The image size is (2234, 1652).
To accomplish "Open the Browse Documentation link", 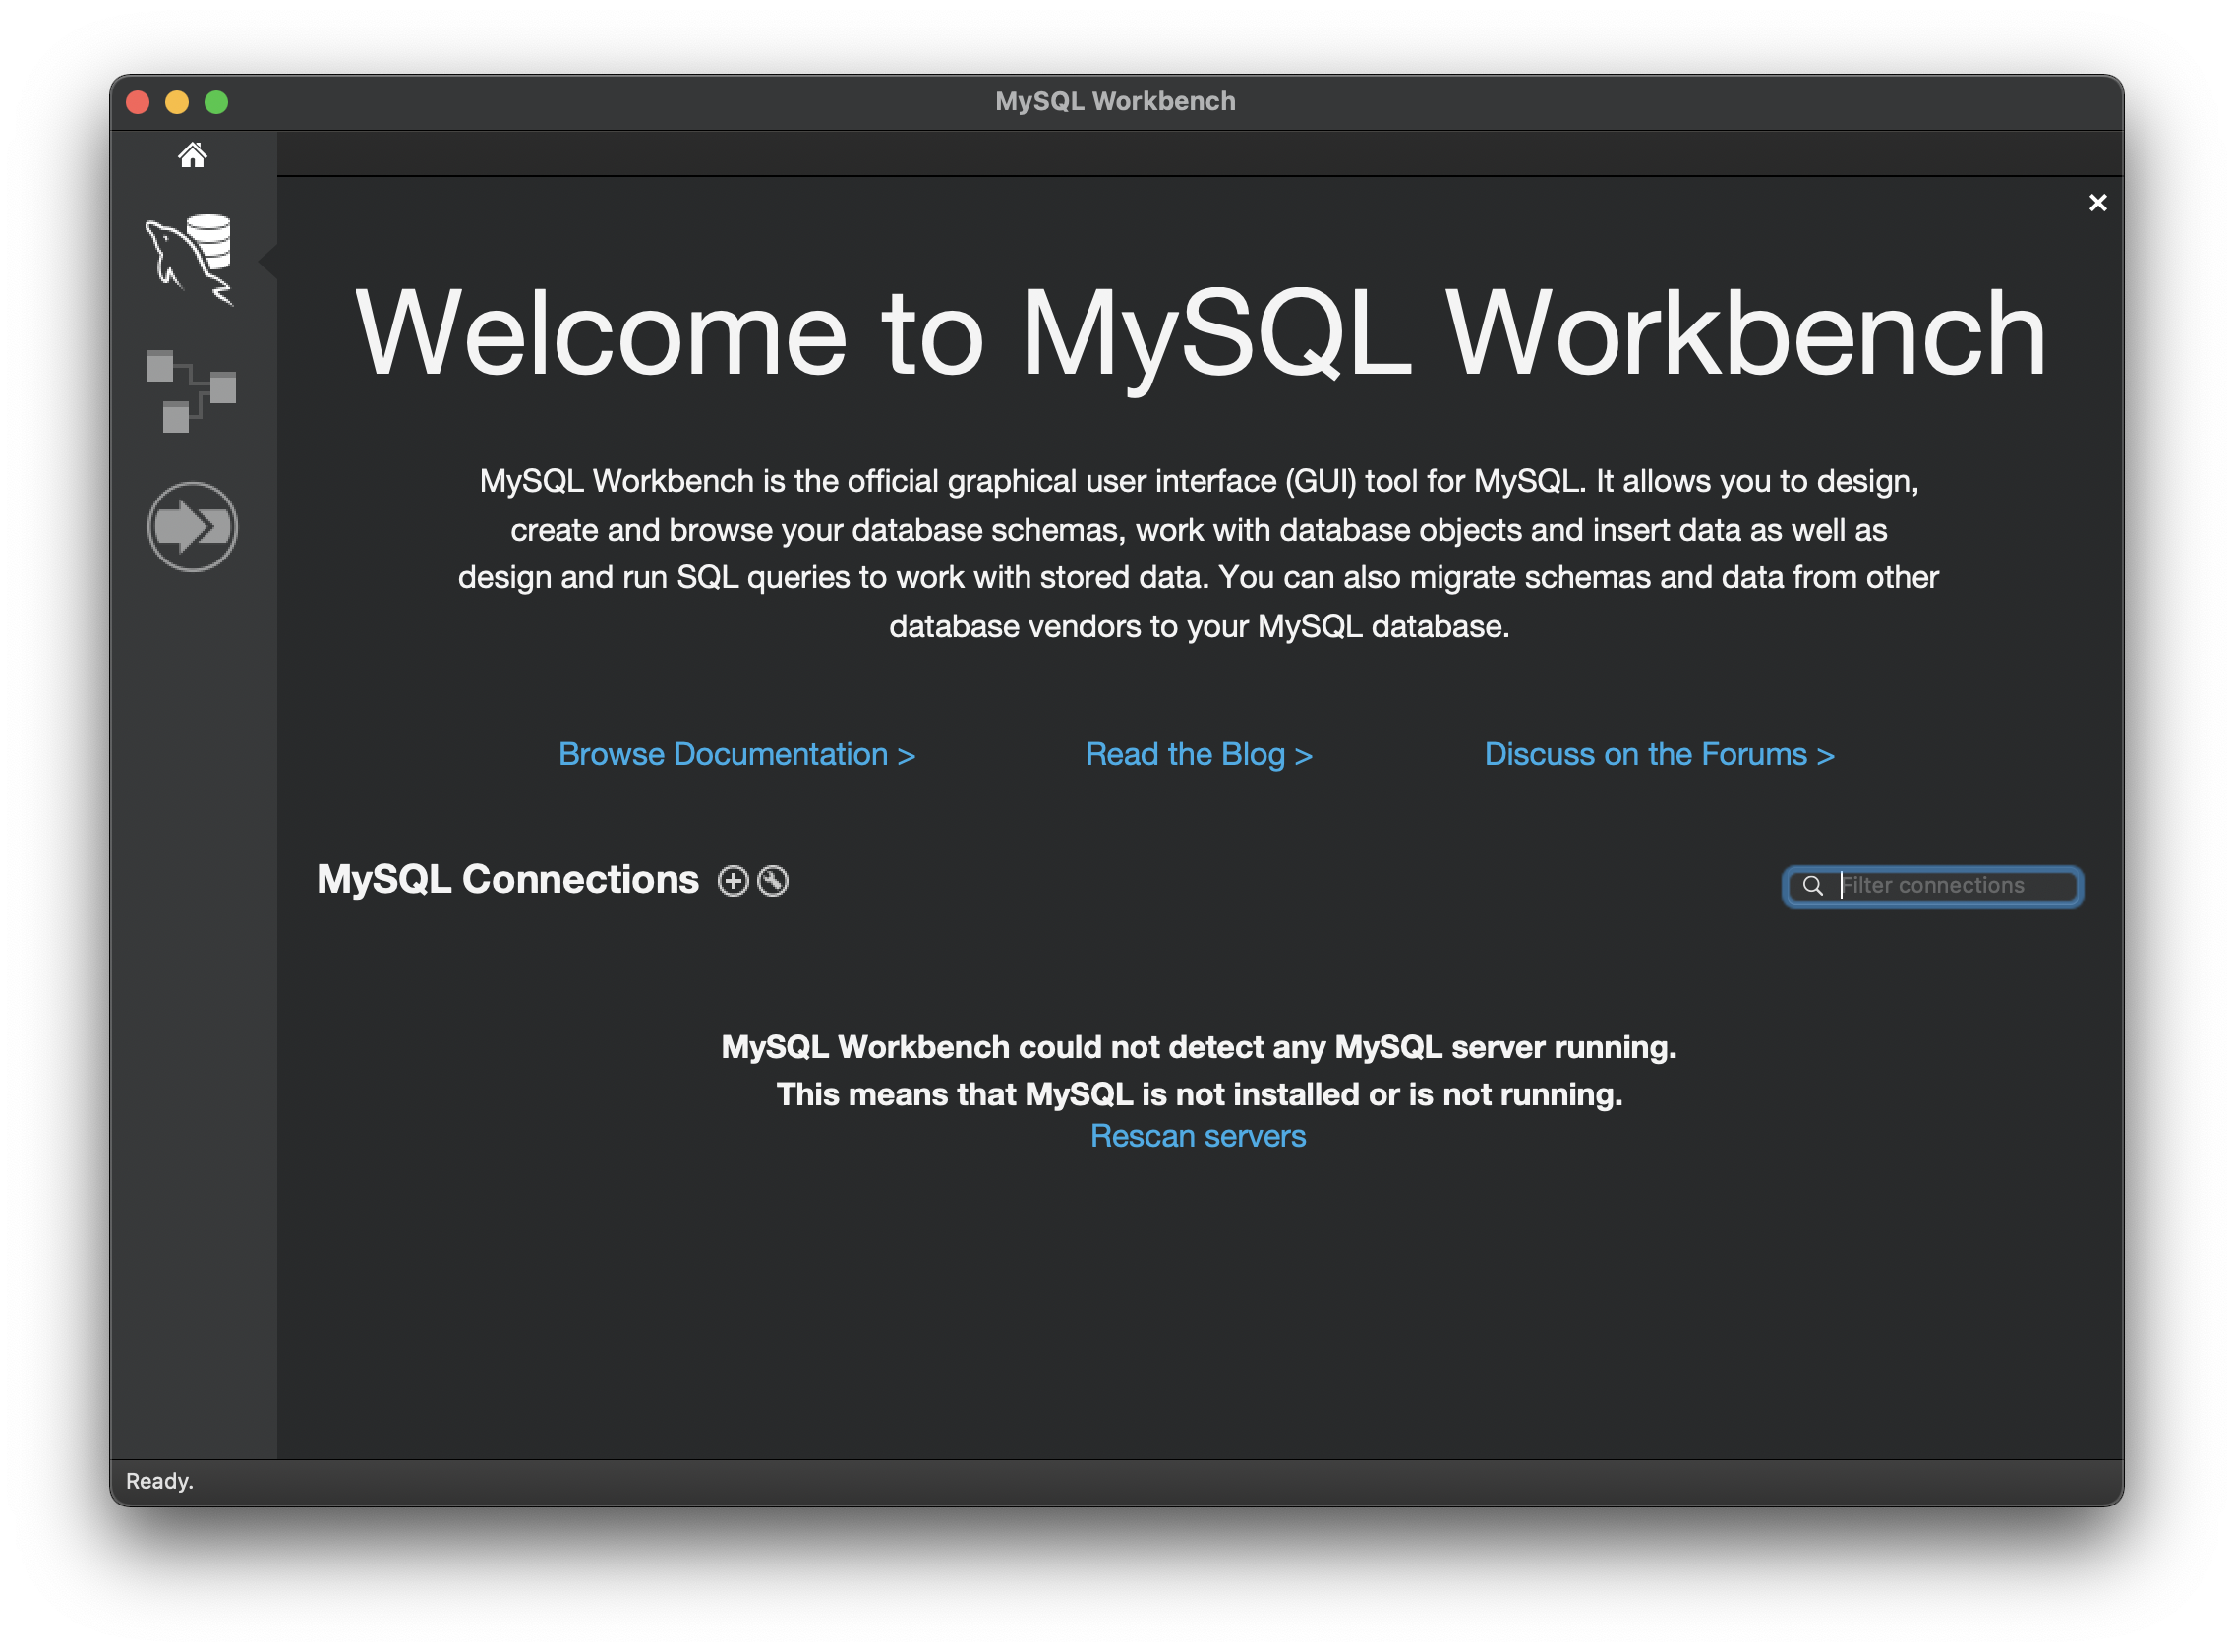I will 737,755.
